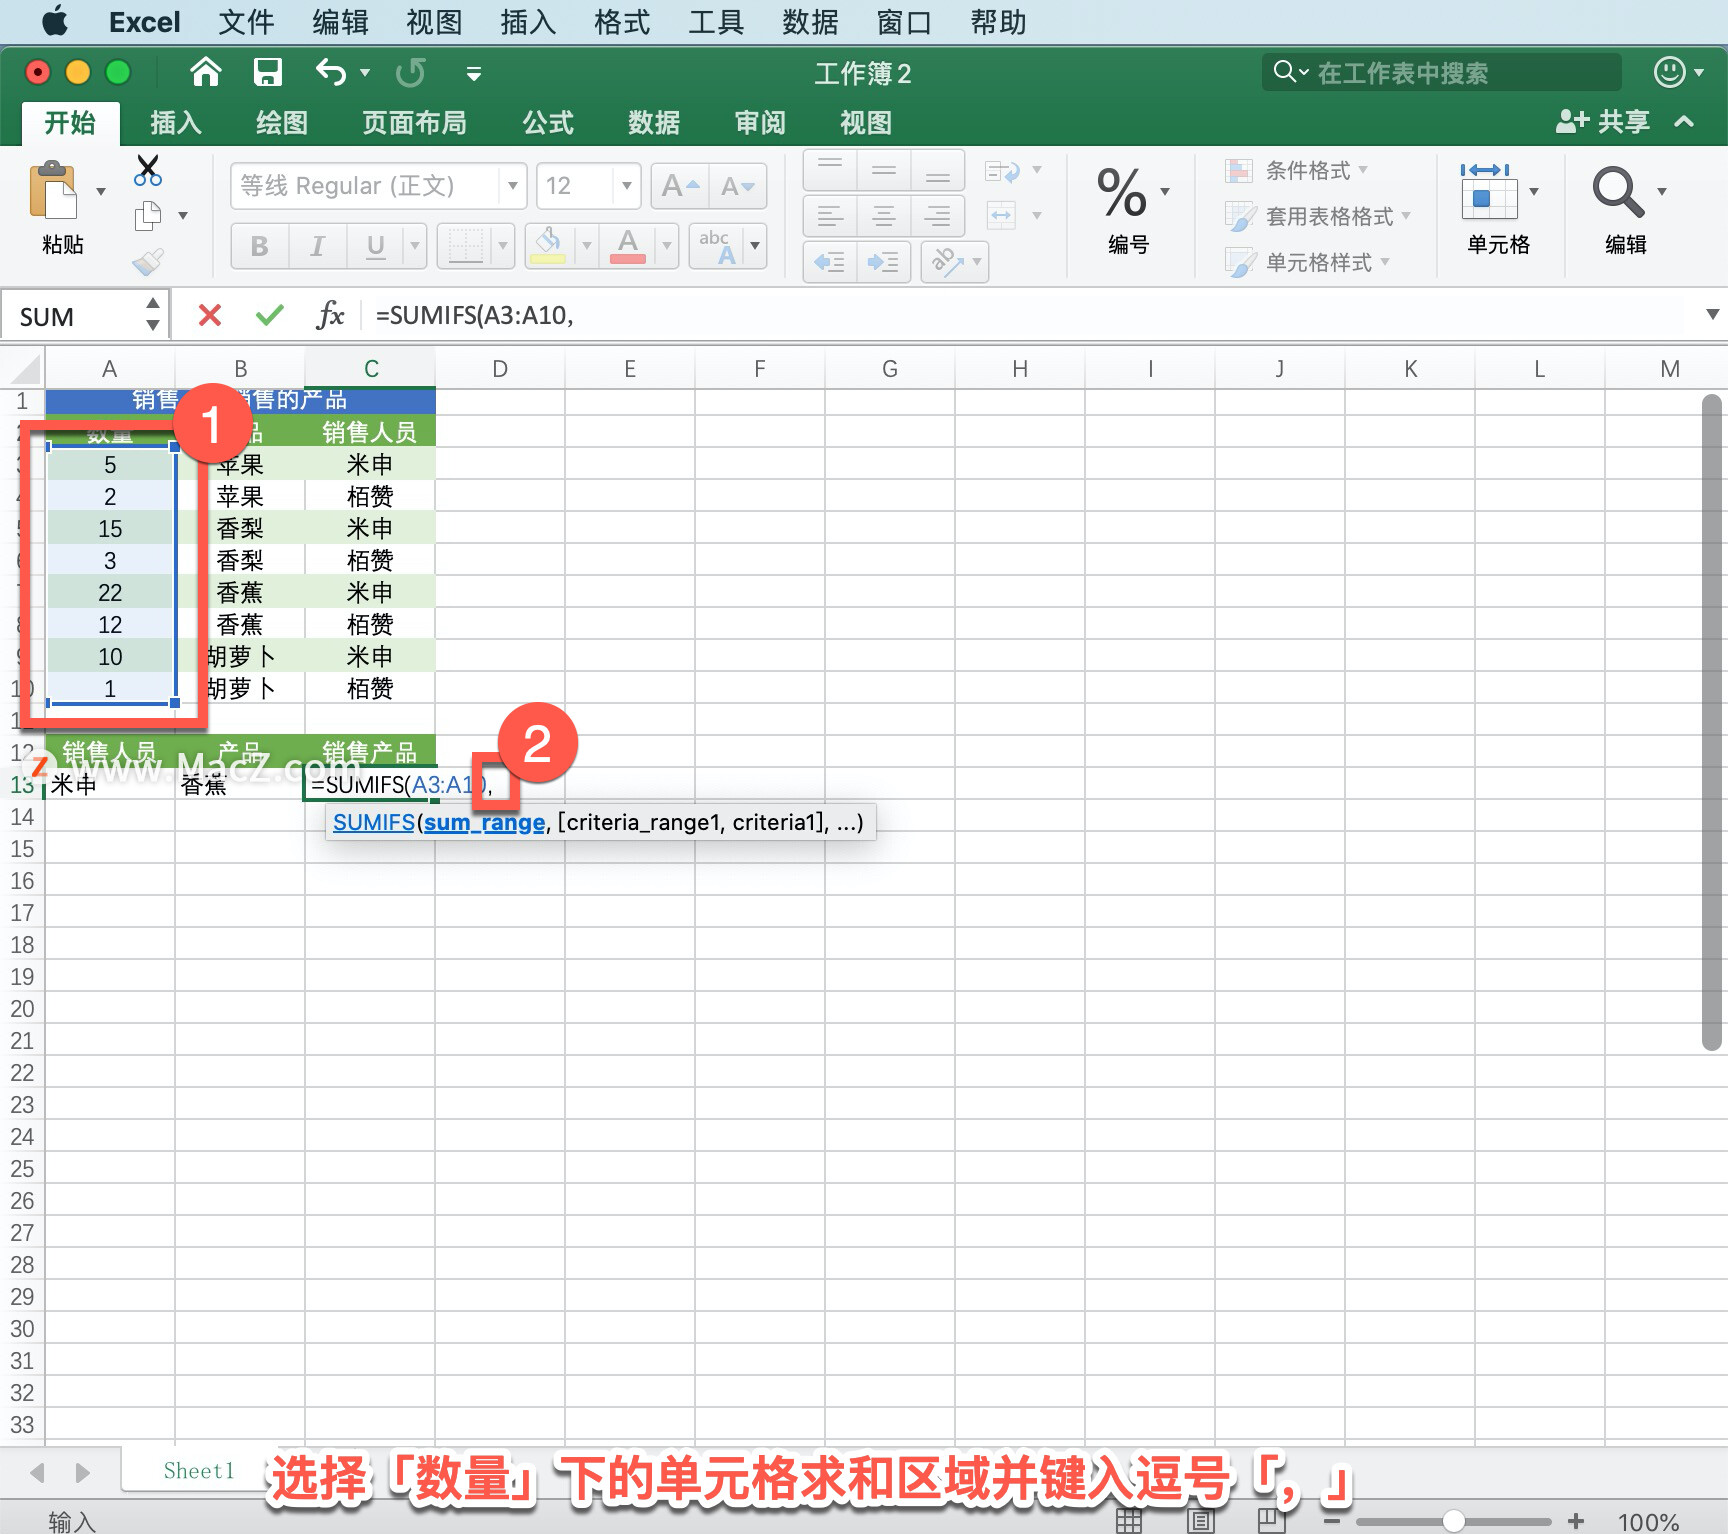The image size is (1728, 1534).
Task: Open Cell Styles dropdown
Action: [1308, 262]
